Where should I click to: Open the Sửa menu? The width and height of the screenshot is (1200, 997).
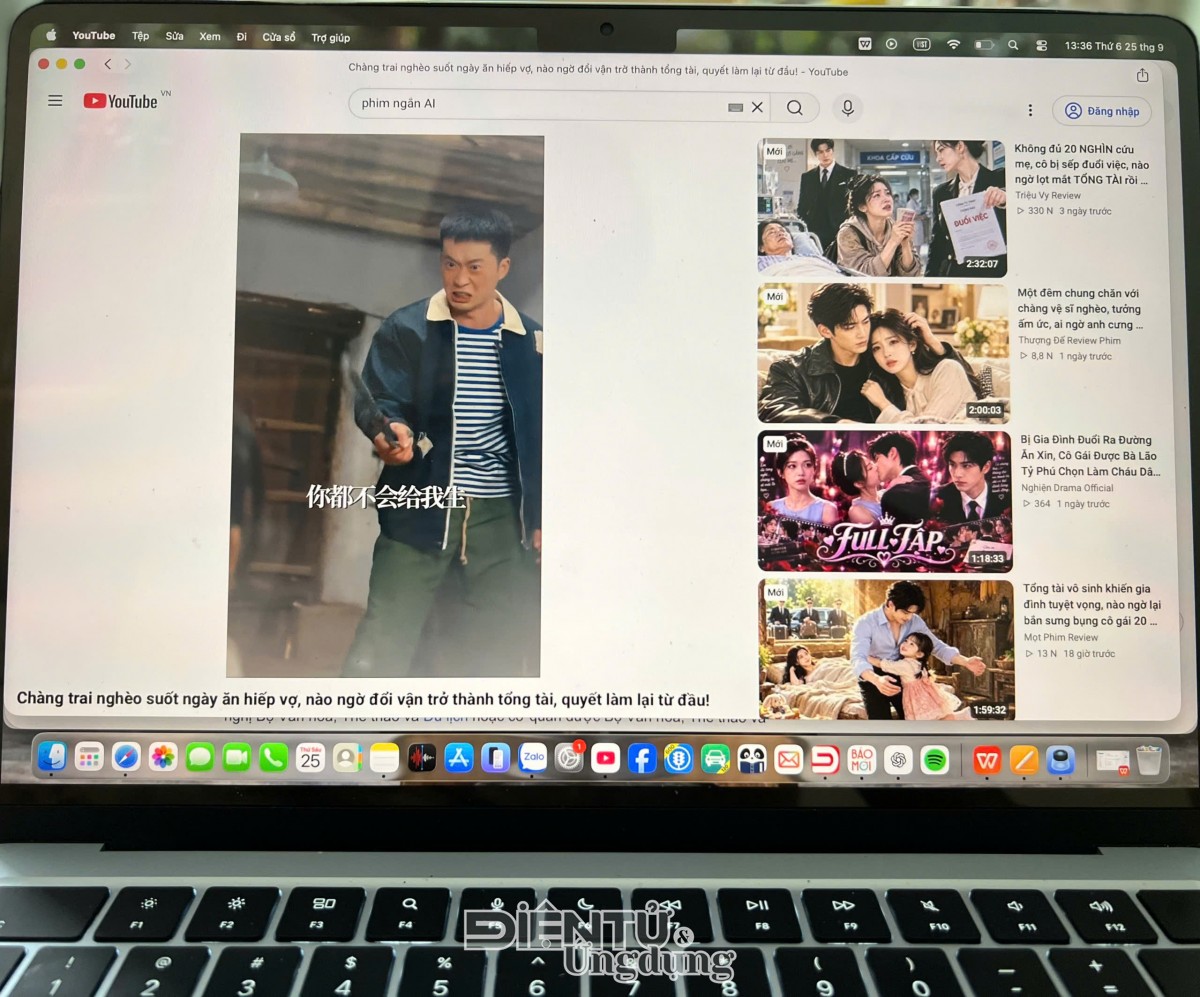175,36
